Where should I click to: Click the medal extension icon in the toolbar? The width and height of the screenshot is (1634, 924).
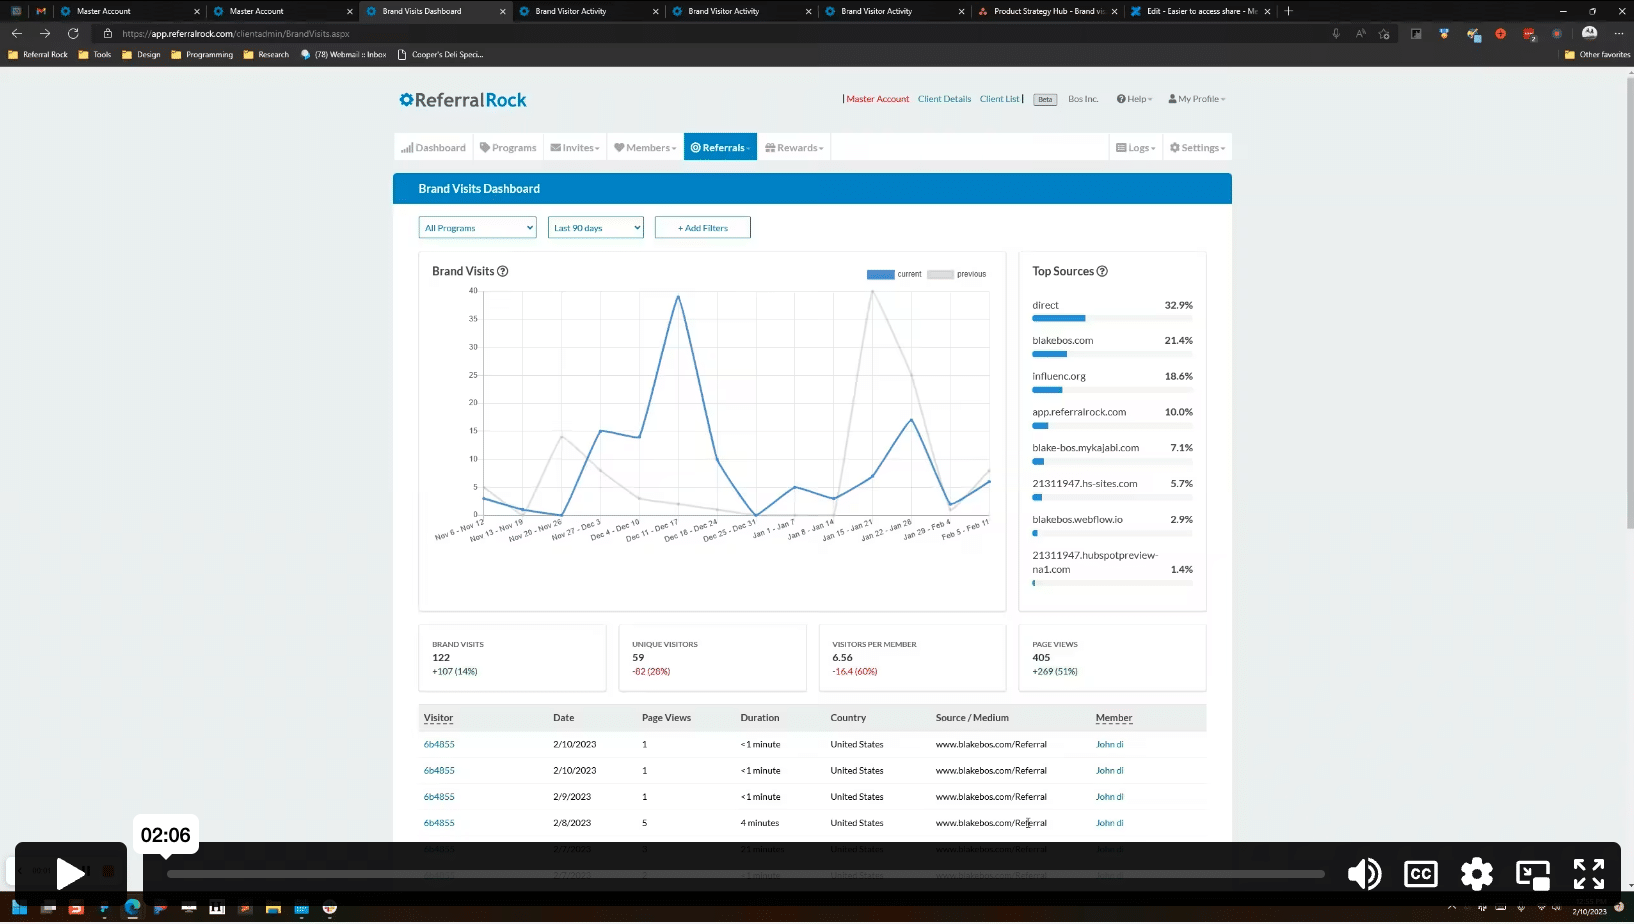tap(1444, 33)
